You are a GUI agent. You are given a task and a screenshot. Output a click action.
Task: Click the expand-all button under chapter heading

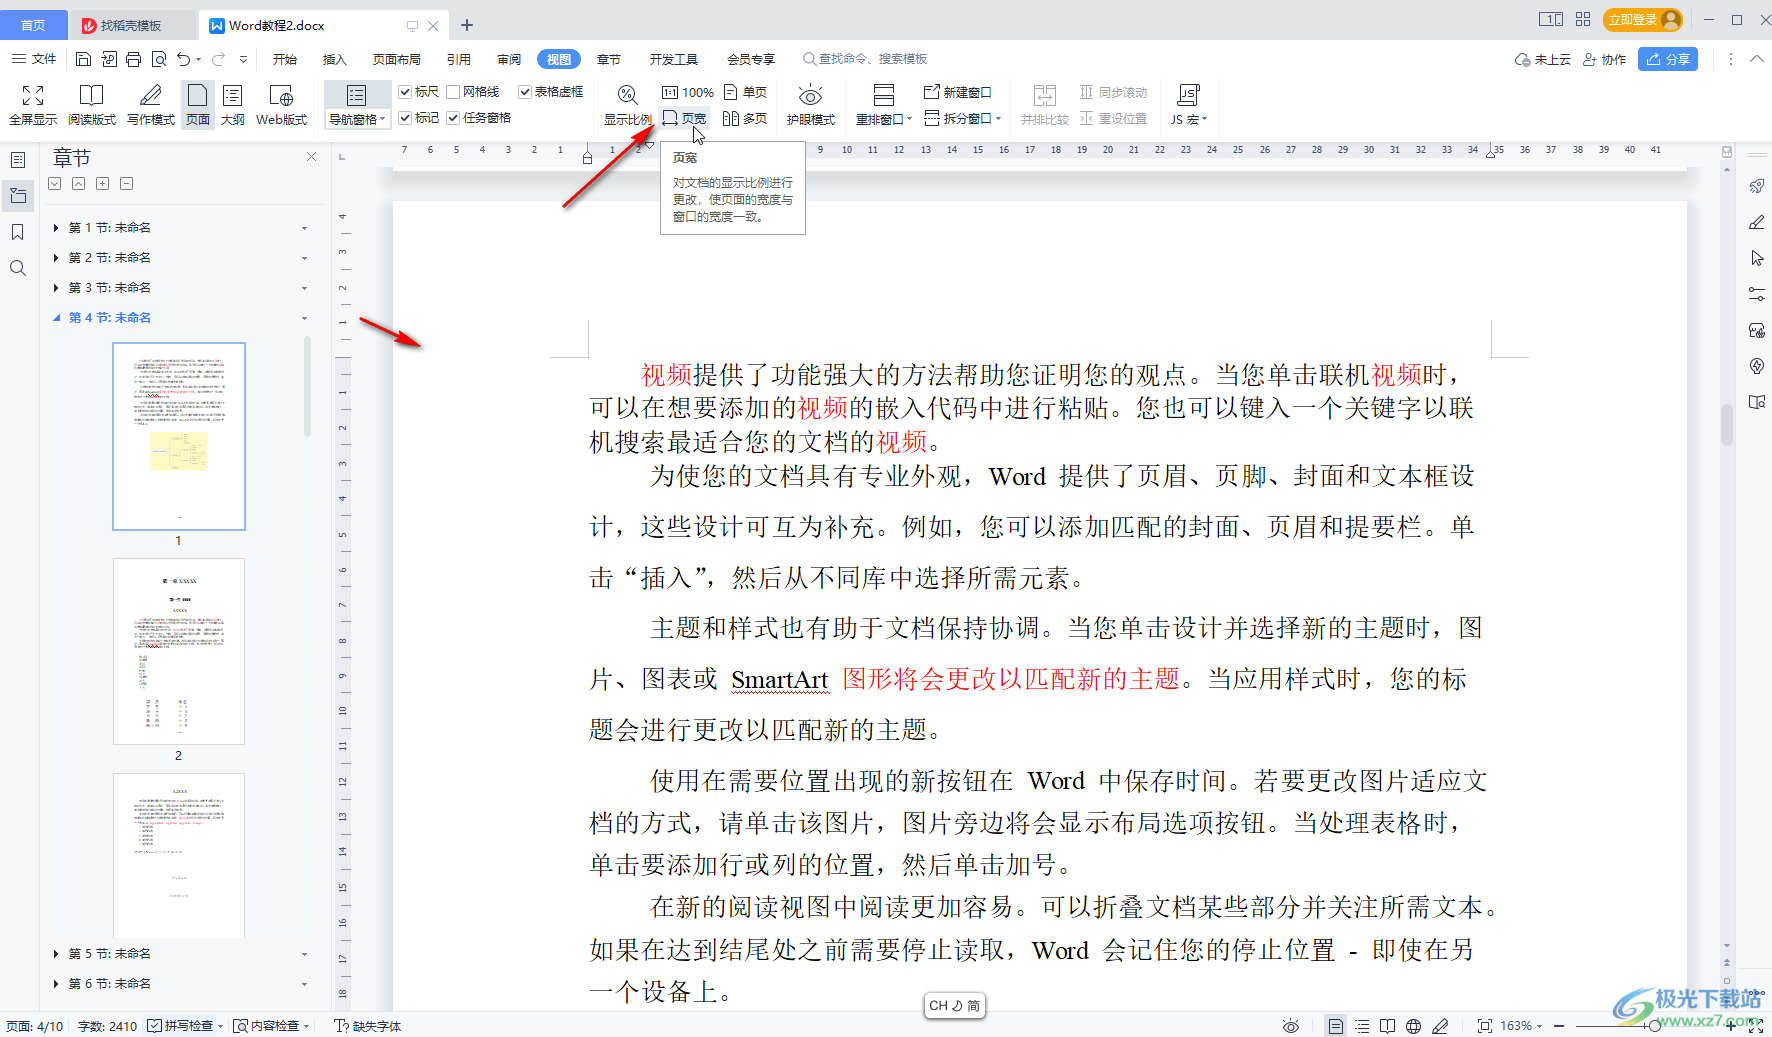point(55,183)
